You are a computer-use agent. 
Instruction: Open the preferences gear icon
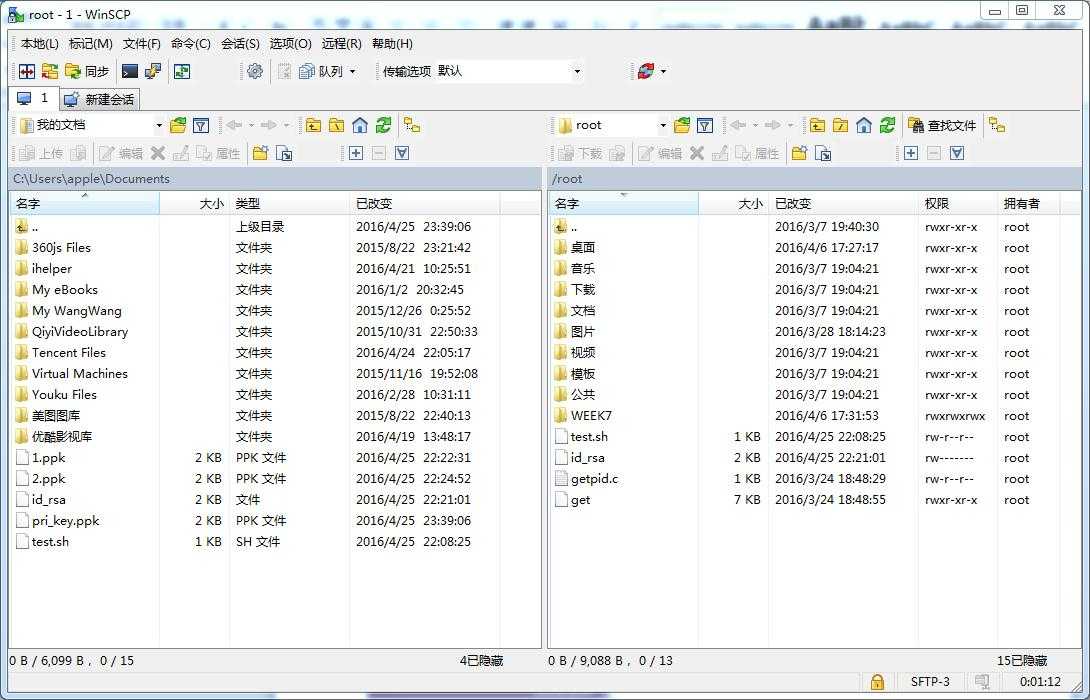(x=255, y=71)
